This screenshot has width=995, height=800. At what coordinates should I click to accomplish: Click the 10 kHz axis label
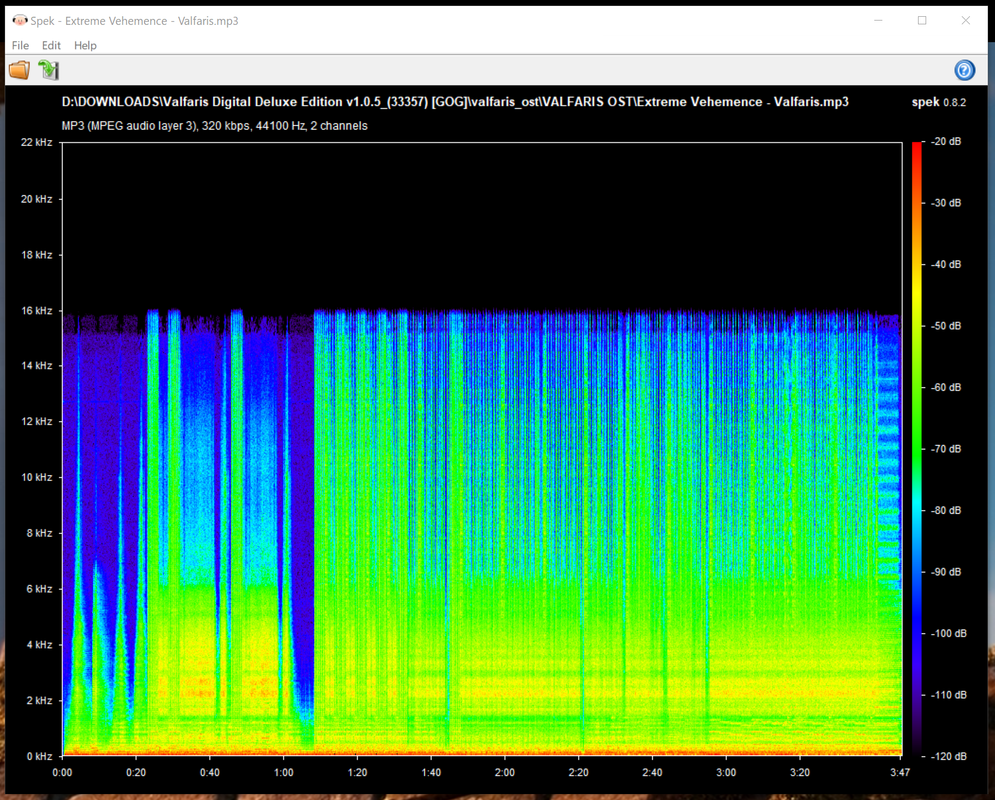click(36, 477)
